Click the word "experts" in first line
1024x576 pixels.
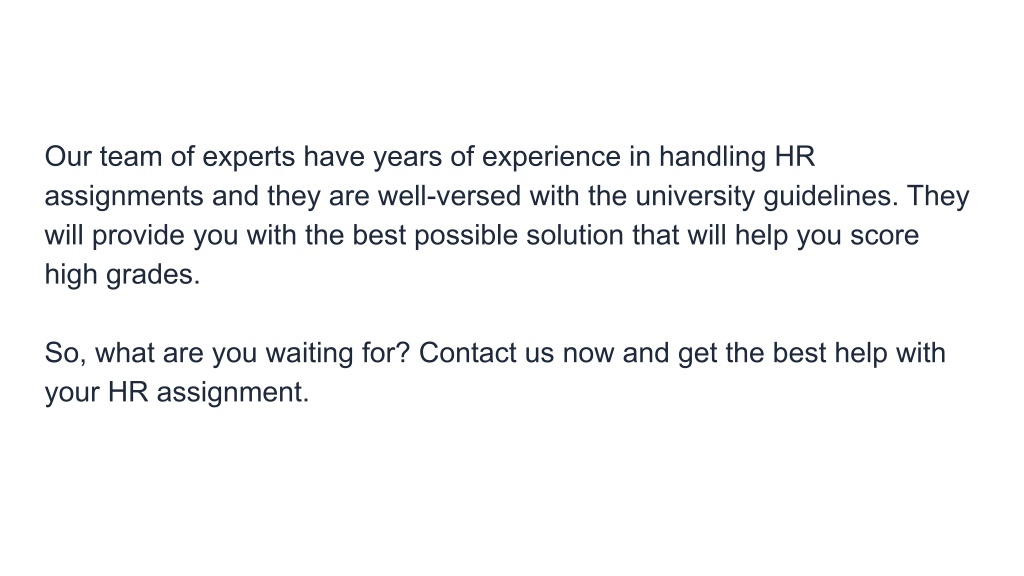[x=249, y=158]
